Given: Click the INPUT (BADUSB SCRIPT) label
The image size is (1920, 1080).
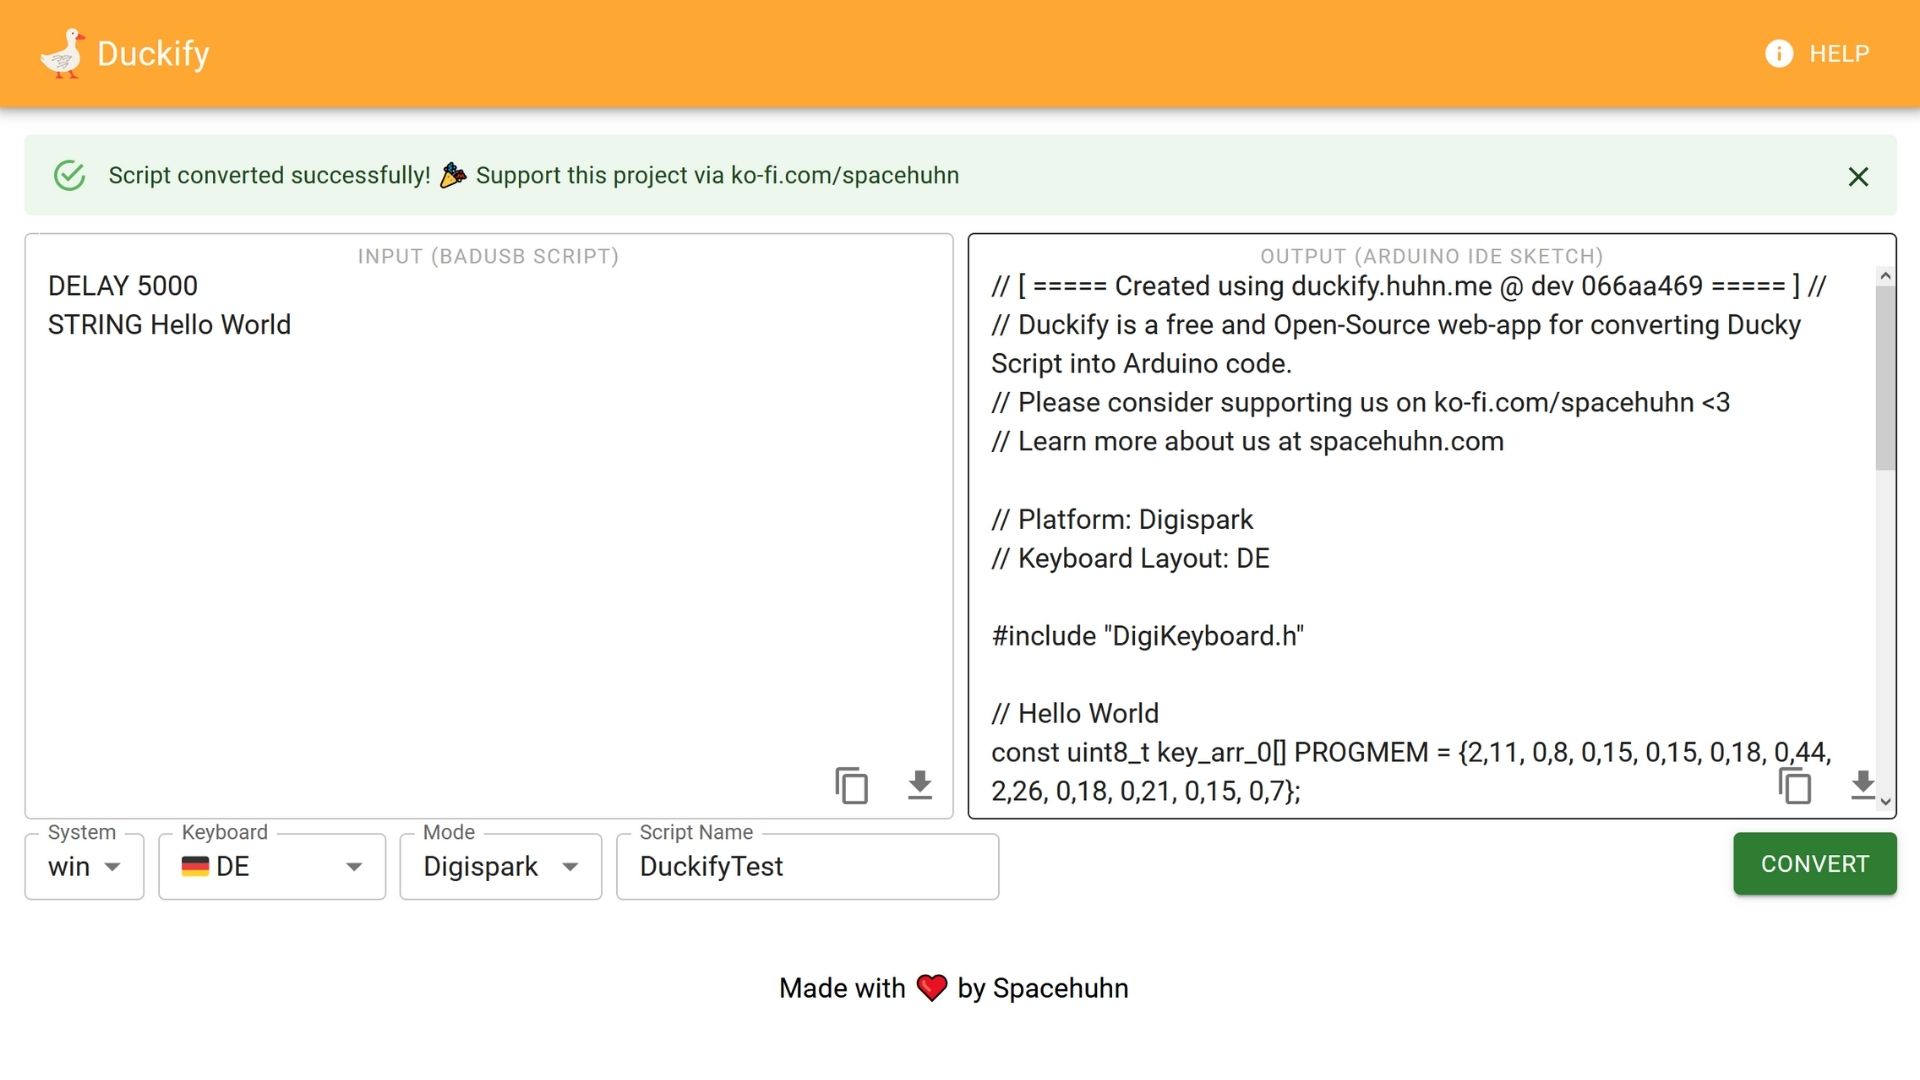Looking at the screenshot, I should point(488,256).
